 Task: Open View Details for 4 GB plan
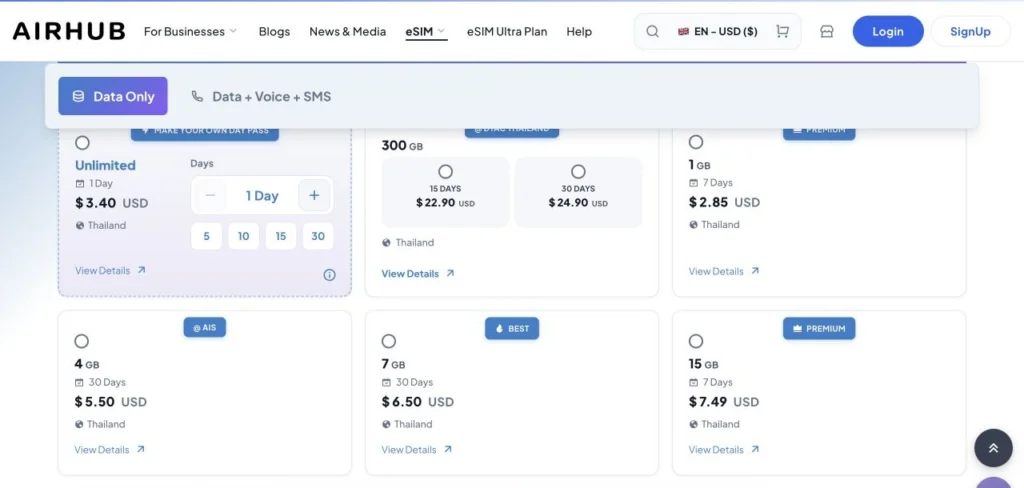(x=110, y=449)
